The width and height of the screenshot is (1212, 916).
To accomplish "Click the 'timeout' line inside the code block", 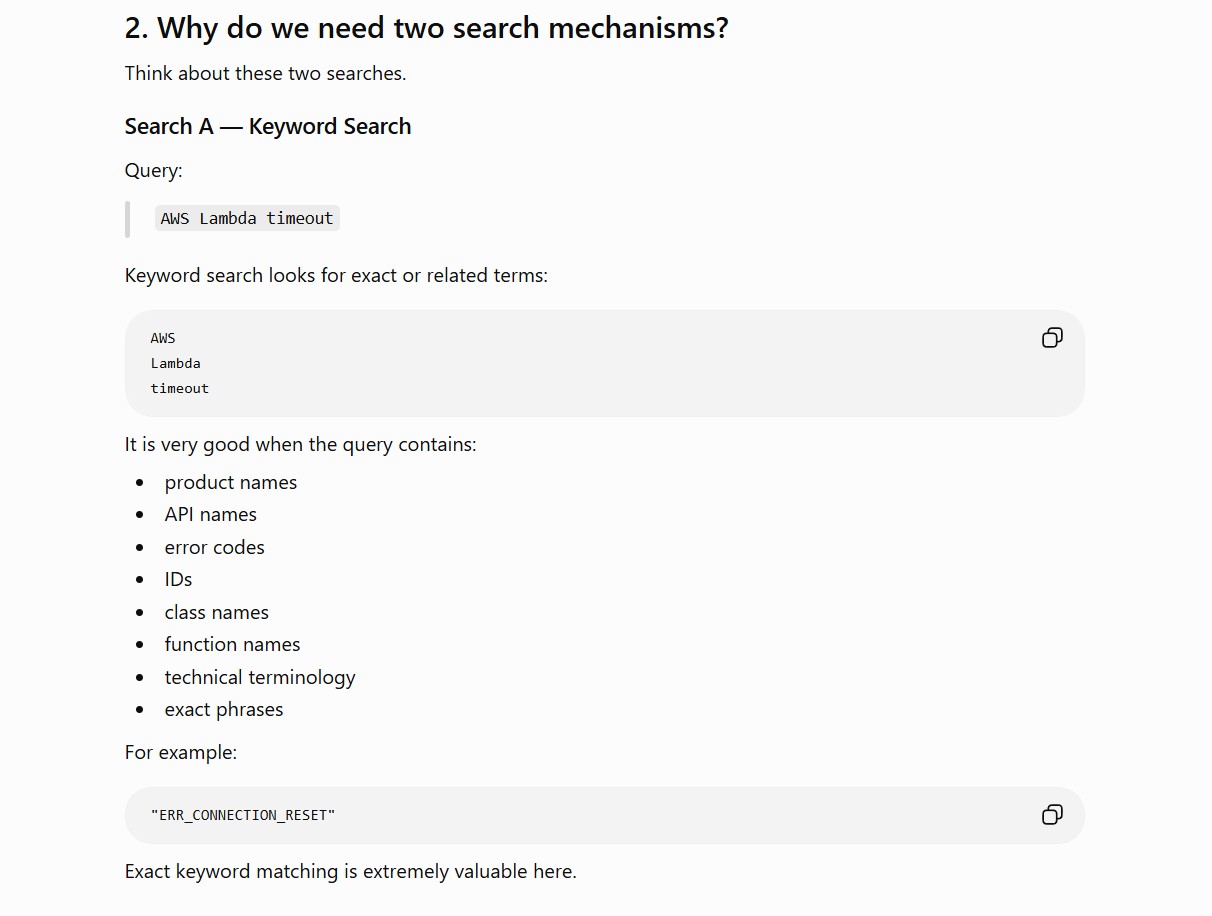I will (180, 388).
